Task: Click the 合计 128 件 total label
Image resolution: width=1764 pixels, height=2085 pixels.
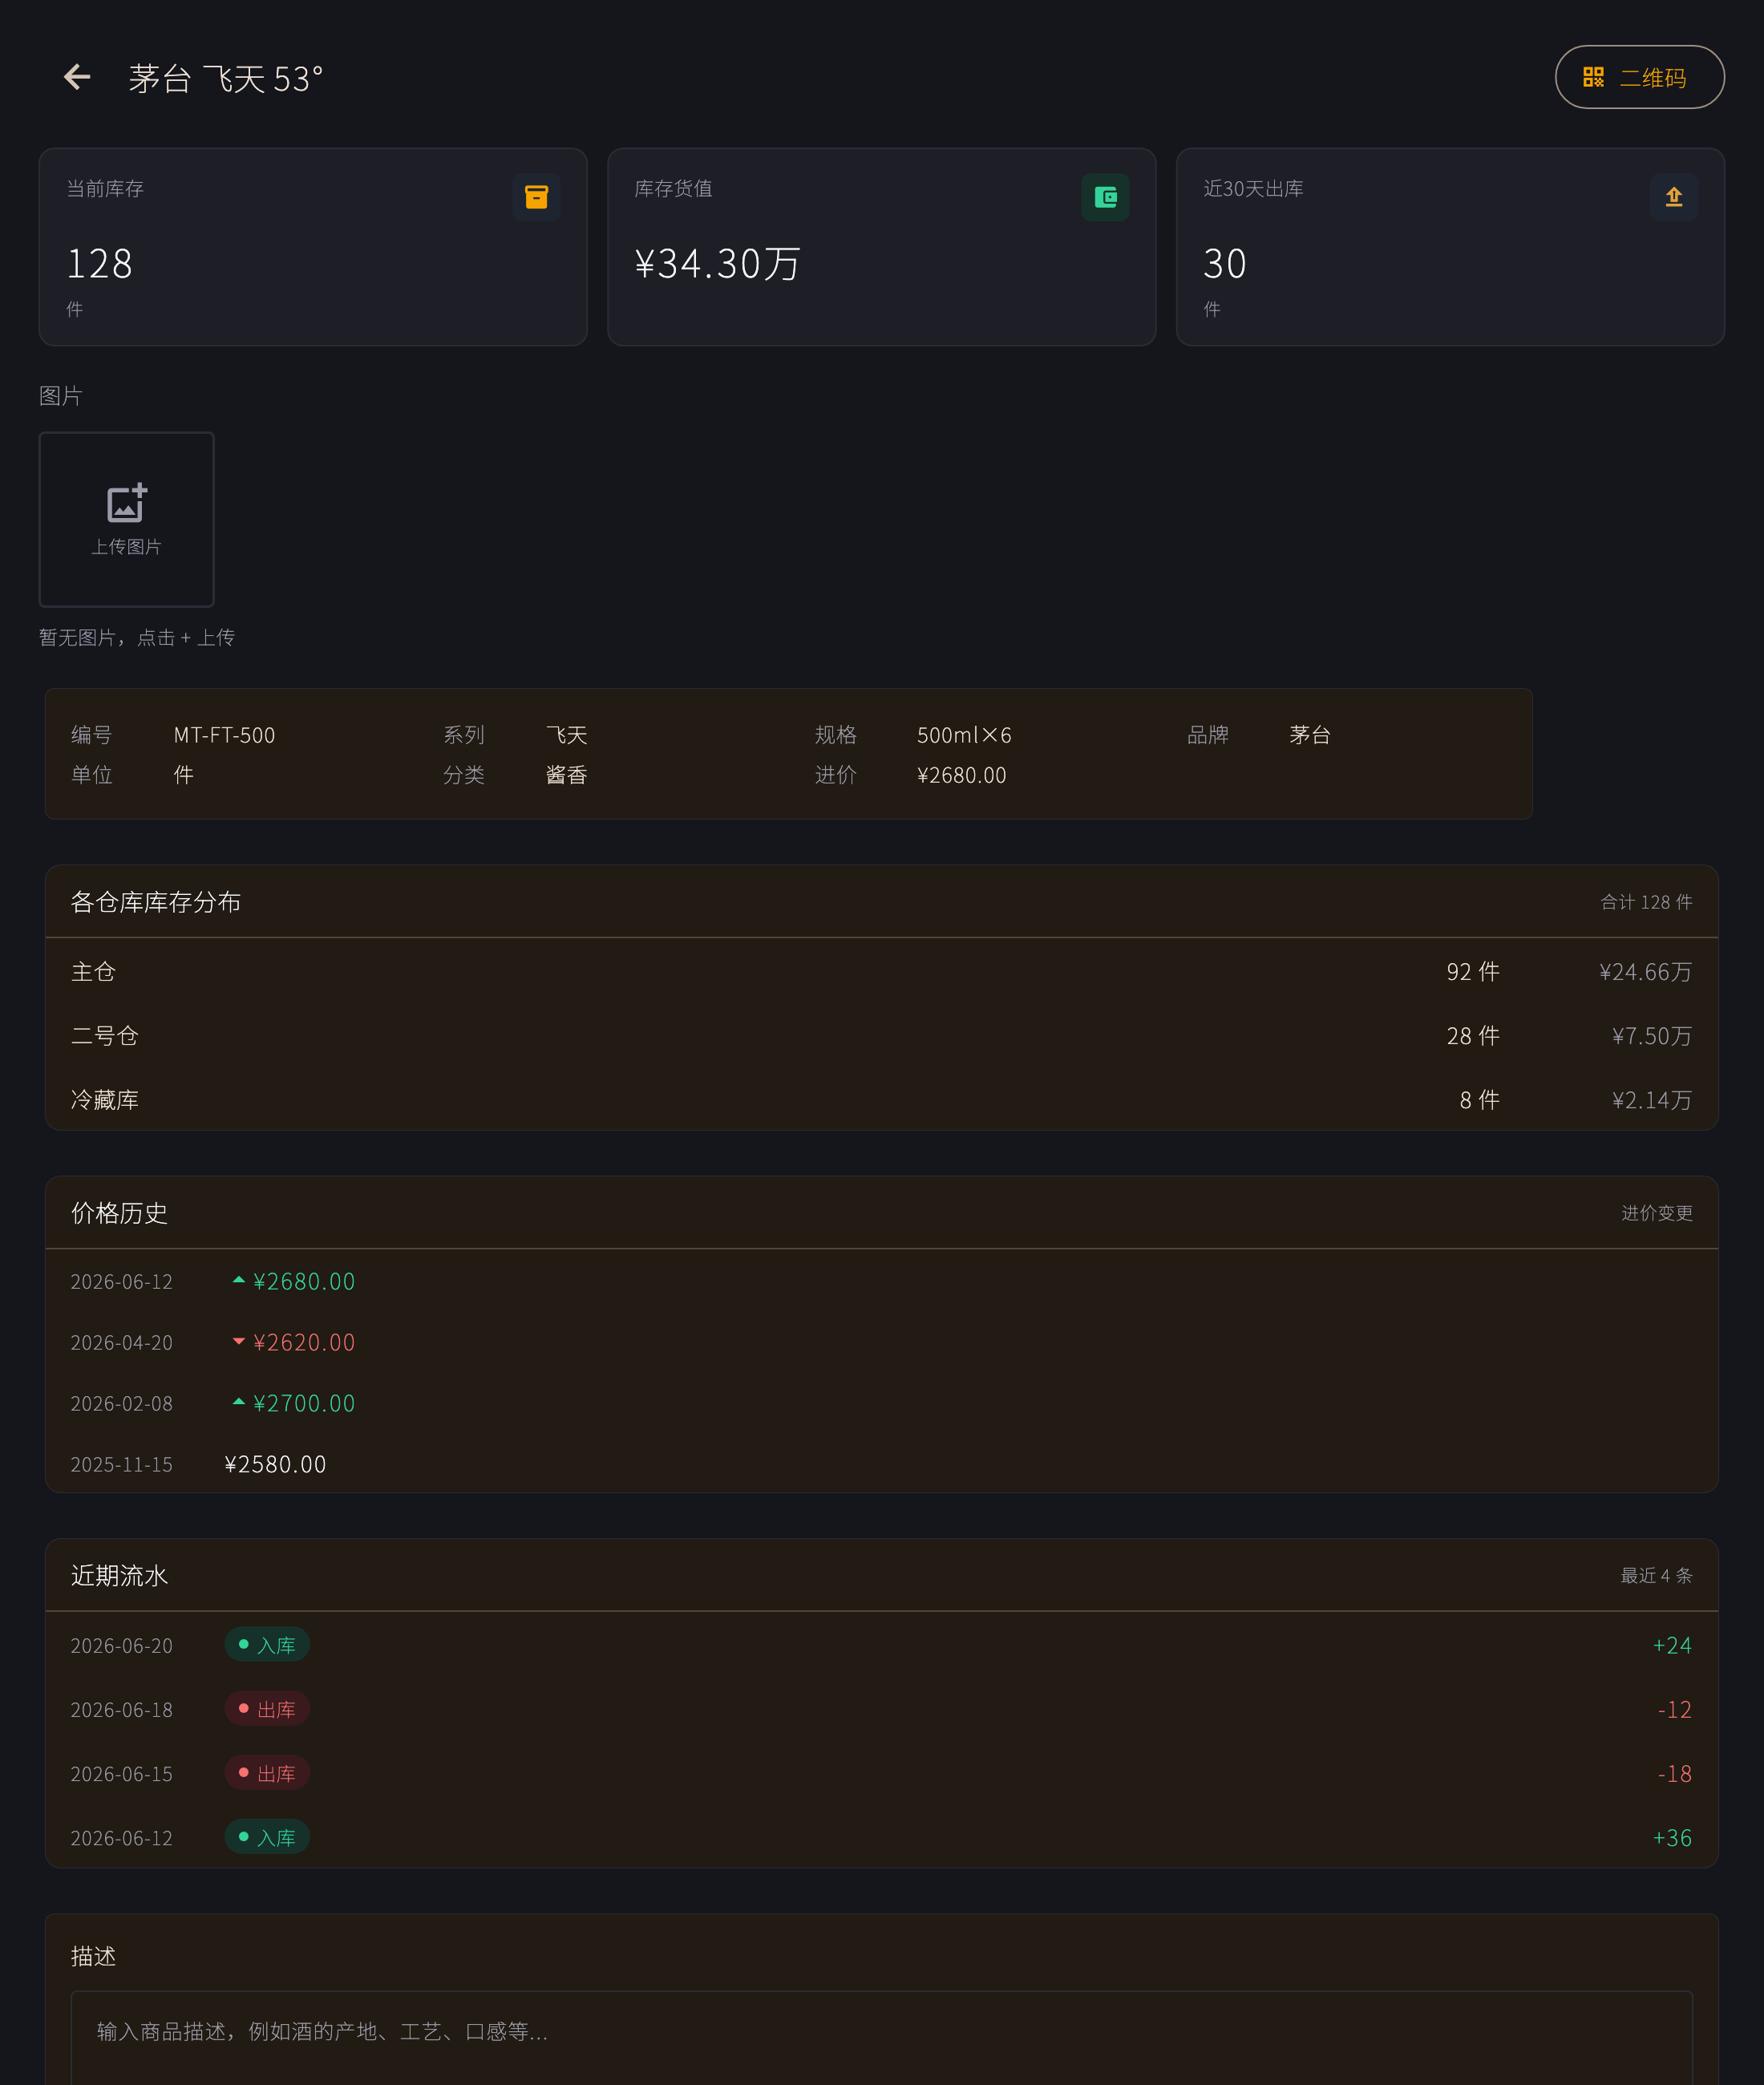Action: point(1646,902)
